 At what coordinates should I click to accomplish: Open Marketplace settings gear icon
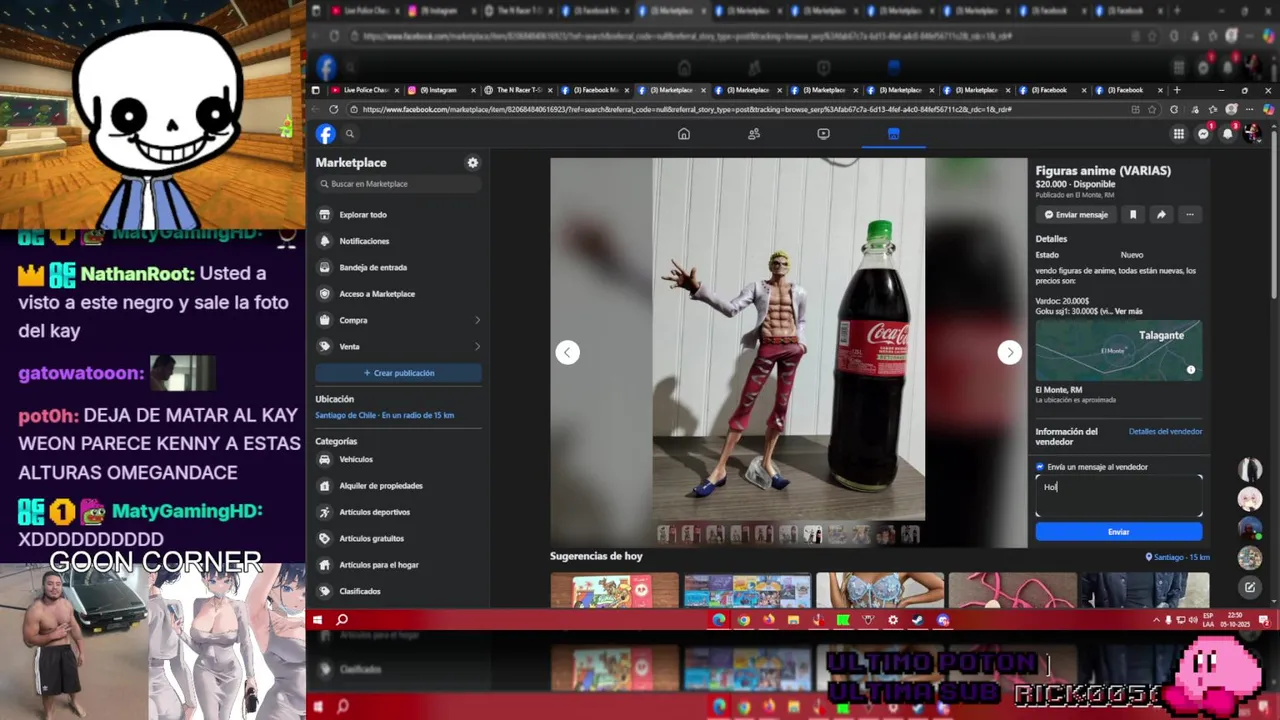(473, 163)
